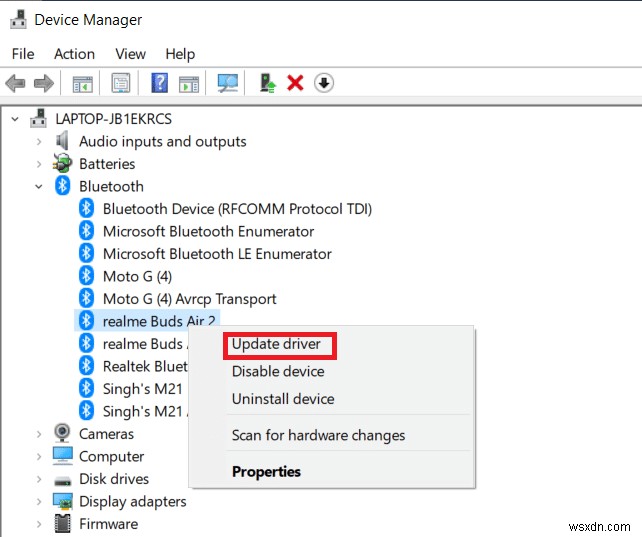The height and width of the screenshot is (537, 642).
Task: Select the second realme Buds entry
Action: [145, 344]
